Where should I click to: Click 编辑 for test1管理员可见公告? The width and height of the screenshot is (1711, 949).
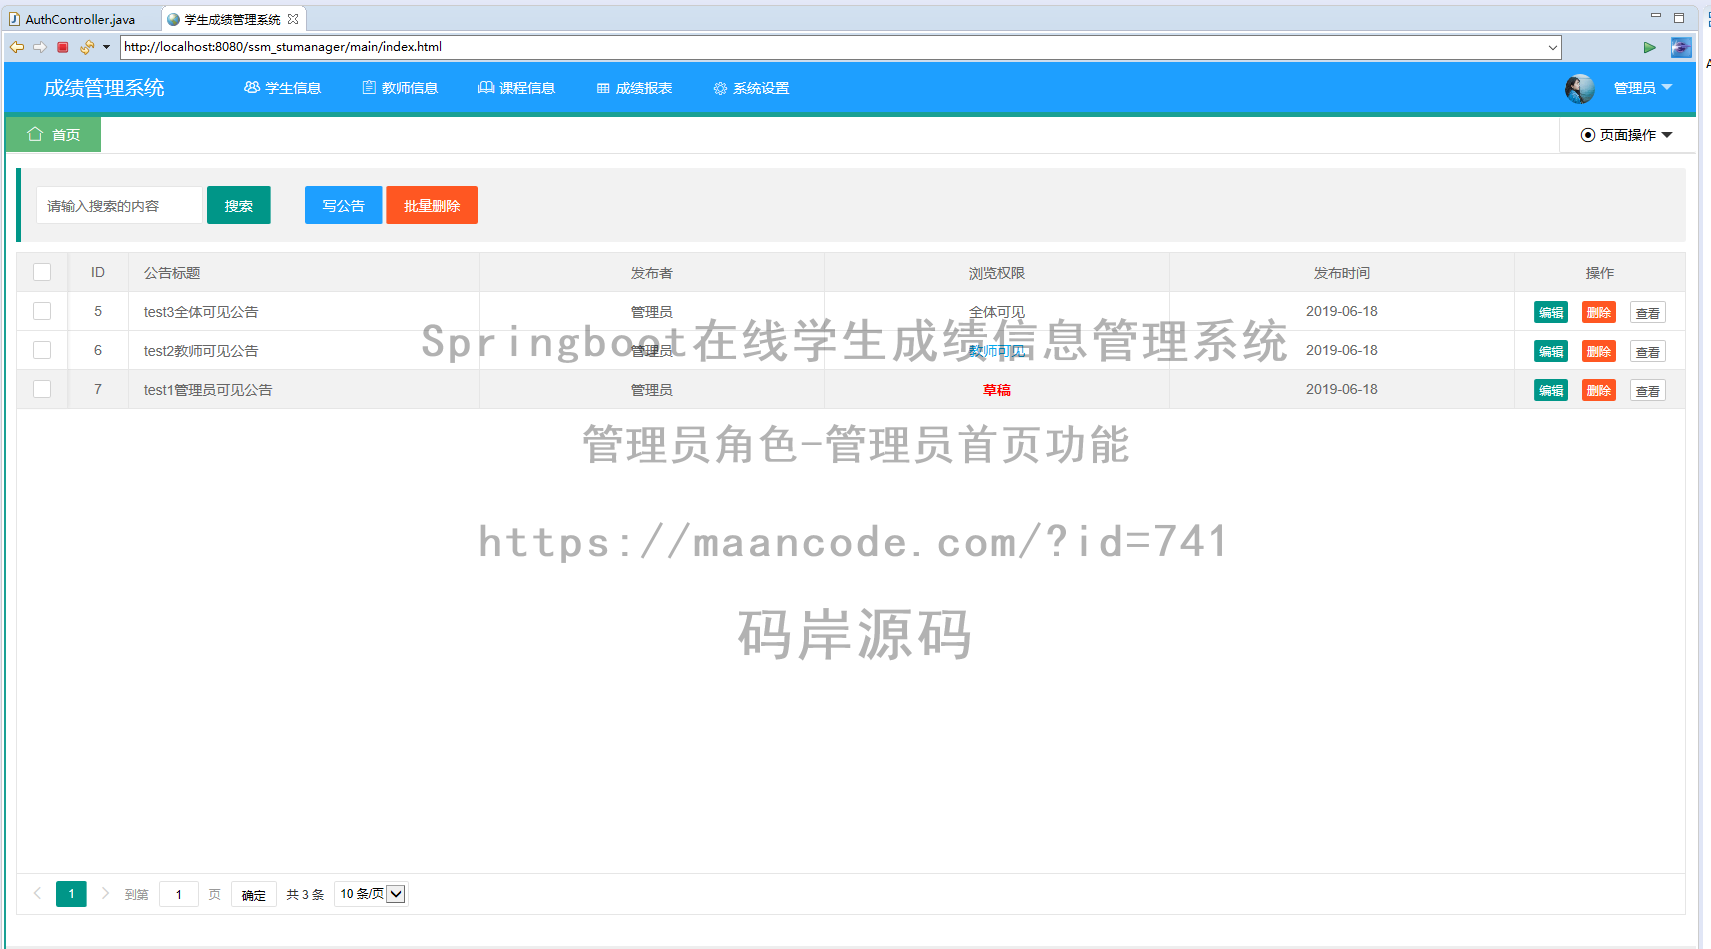pyautogui.click(x=1551, y=391)
